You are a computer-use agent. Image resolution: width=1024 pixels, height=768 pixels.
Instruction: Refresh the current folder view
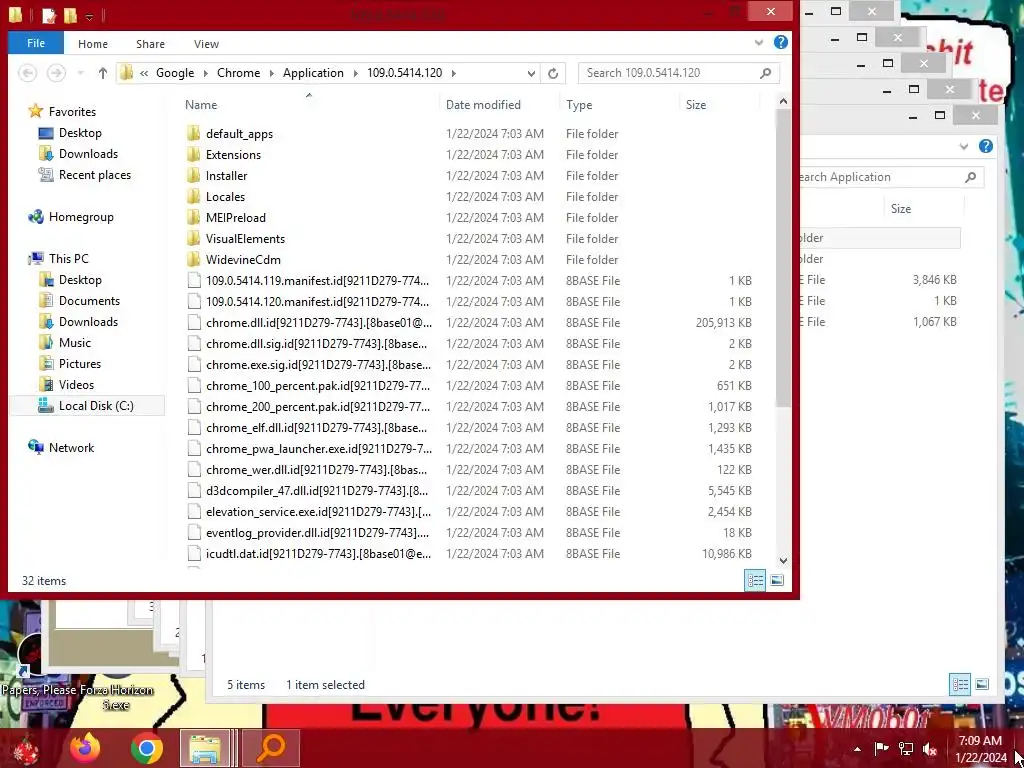pos(552,73)
